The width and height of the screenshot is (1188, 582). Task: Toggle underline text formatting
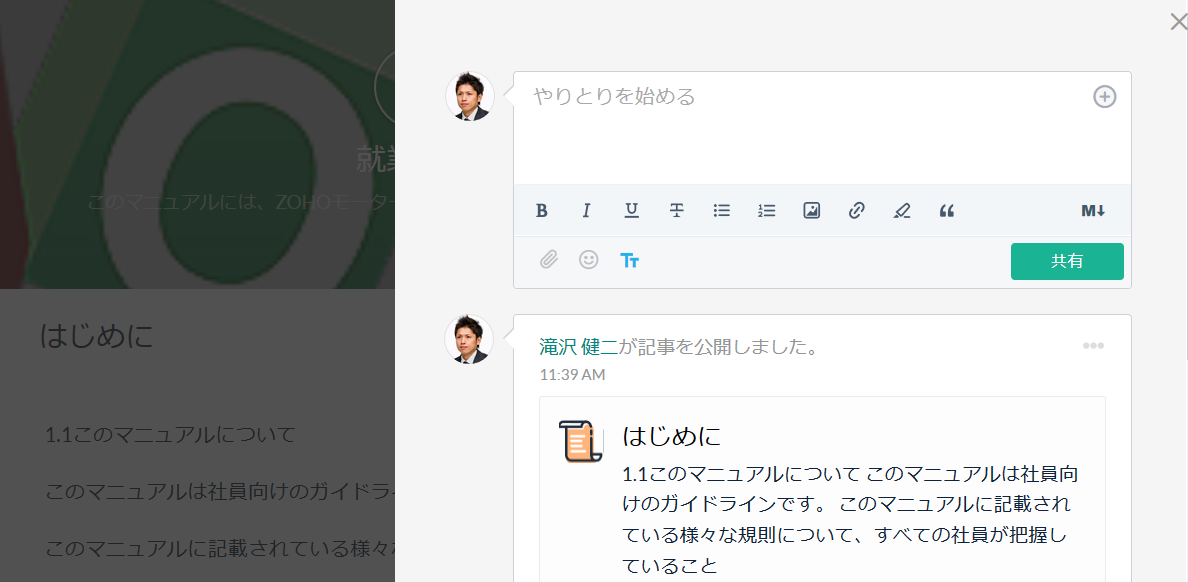click(632, 211)
